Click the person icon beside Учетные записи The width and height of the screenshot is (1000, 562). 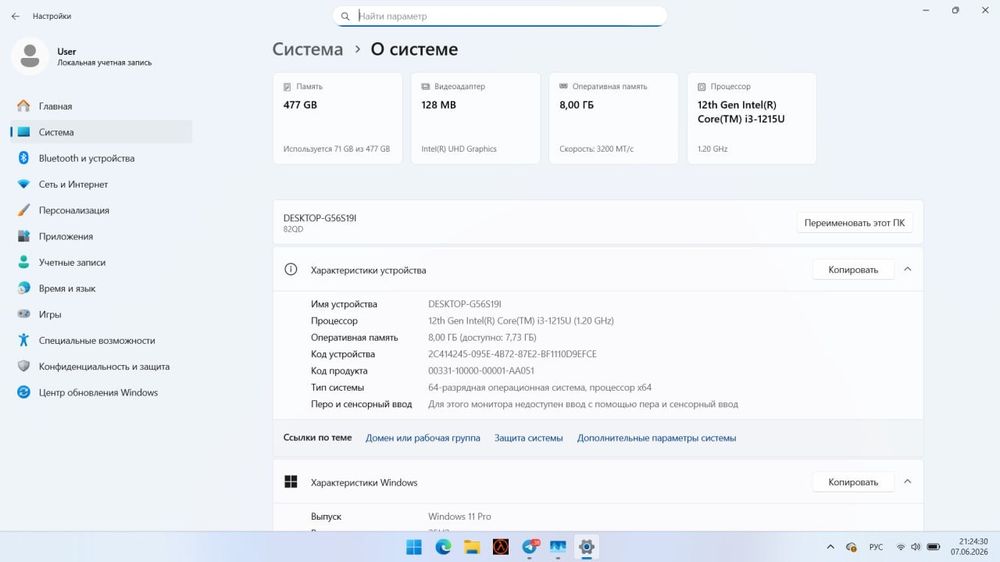point(24,262)
